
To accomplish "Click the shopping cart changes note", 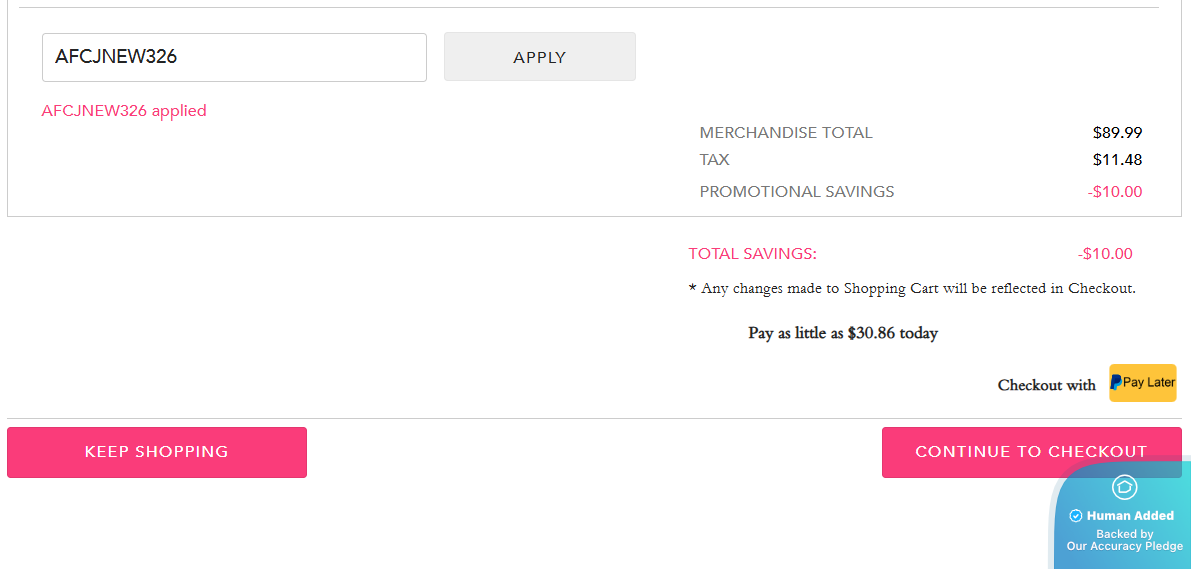I will [x=912, y=289].
